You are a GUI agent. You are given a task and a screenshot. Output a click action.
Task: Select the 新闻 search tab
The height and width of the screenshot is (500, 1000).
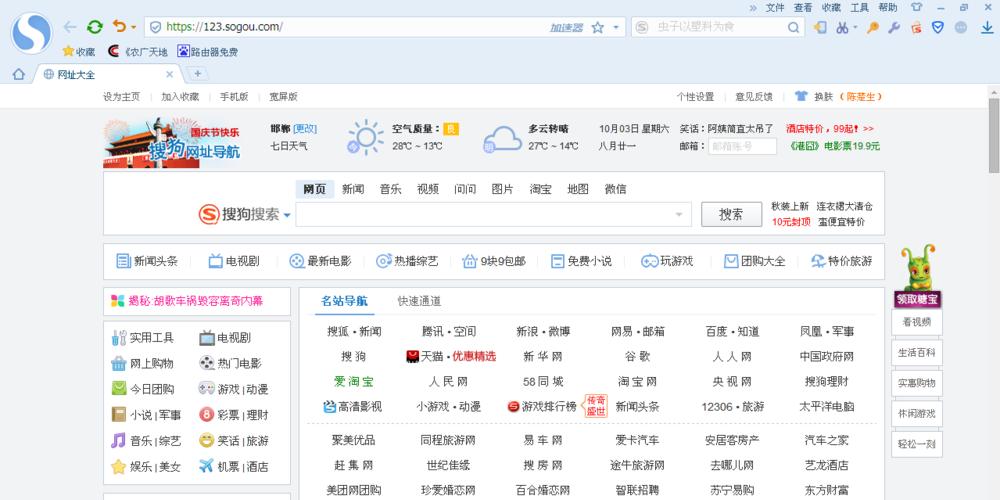353,189
